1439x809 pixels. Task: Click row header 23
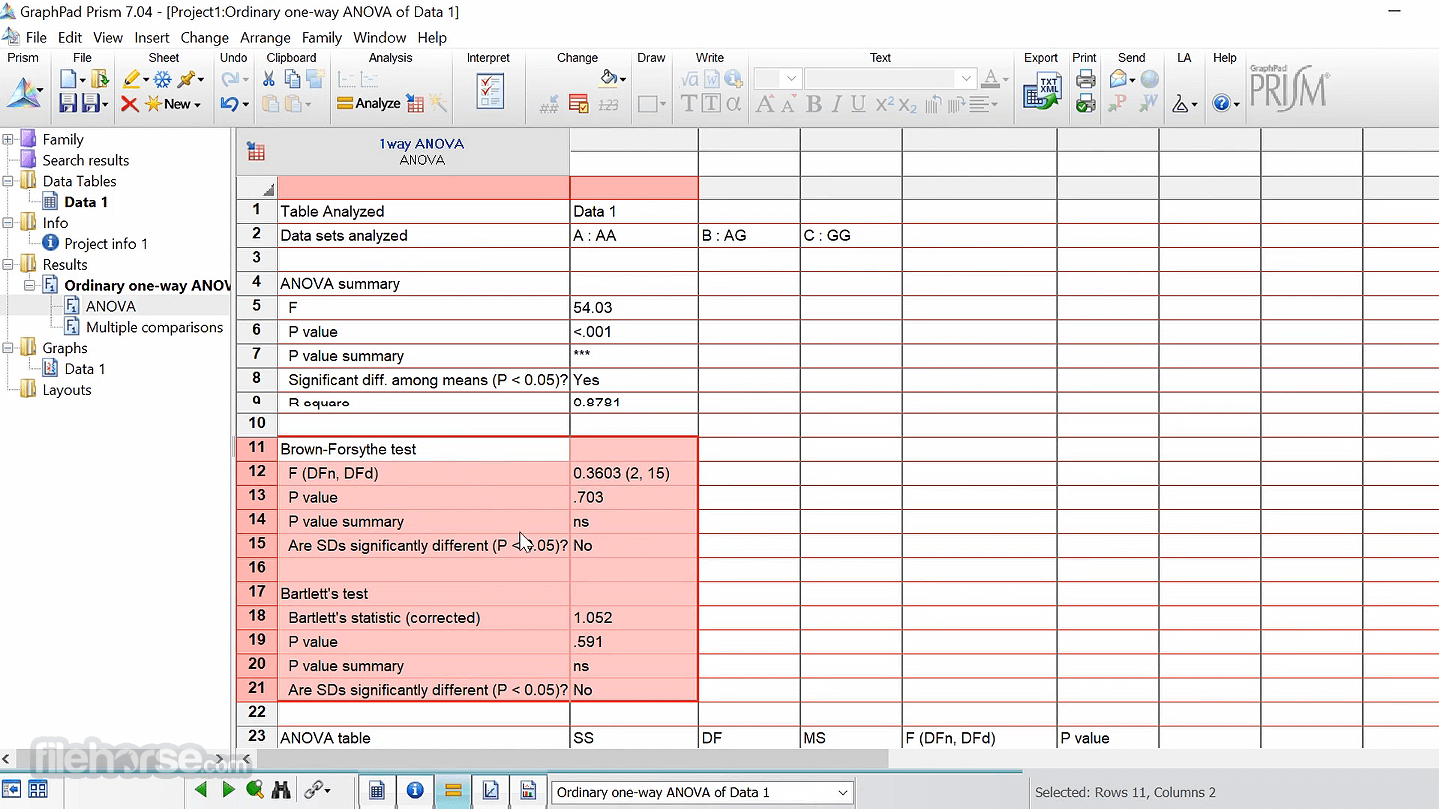(x=257, y=737)
